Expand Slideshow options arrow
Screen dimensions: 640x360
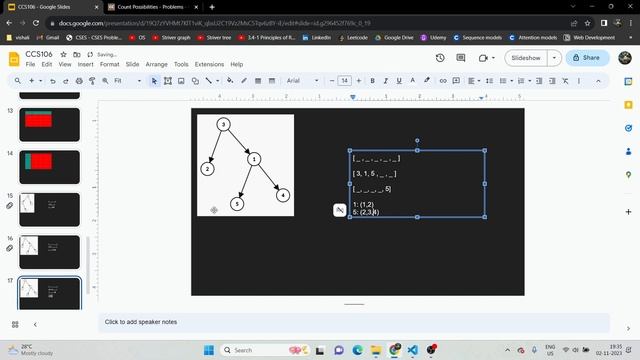(554, 58)
